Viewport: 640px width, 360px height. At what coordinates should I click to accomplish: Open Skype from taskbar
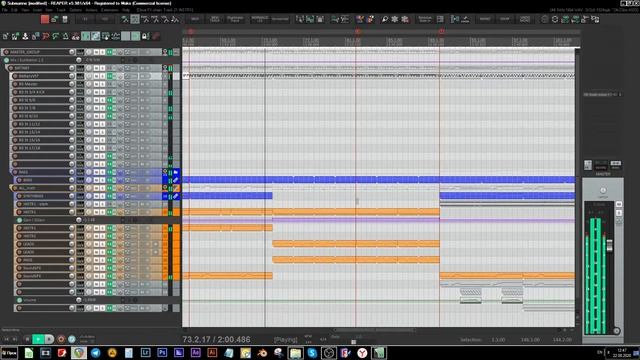312,353
